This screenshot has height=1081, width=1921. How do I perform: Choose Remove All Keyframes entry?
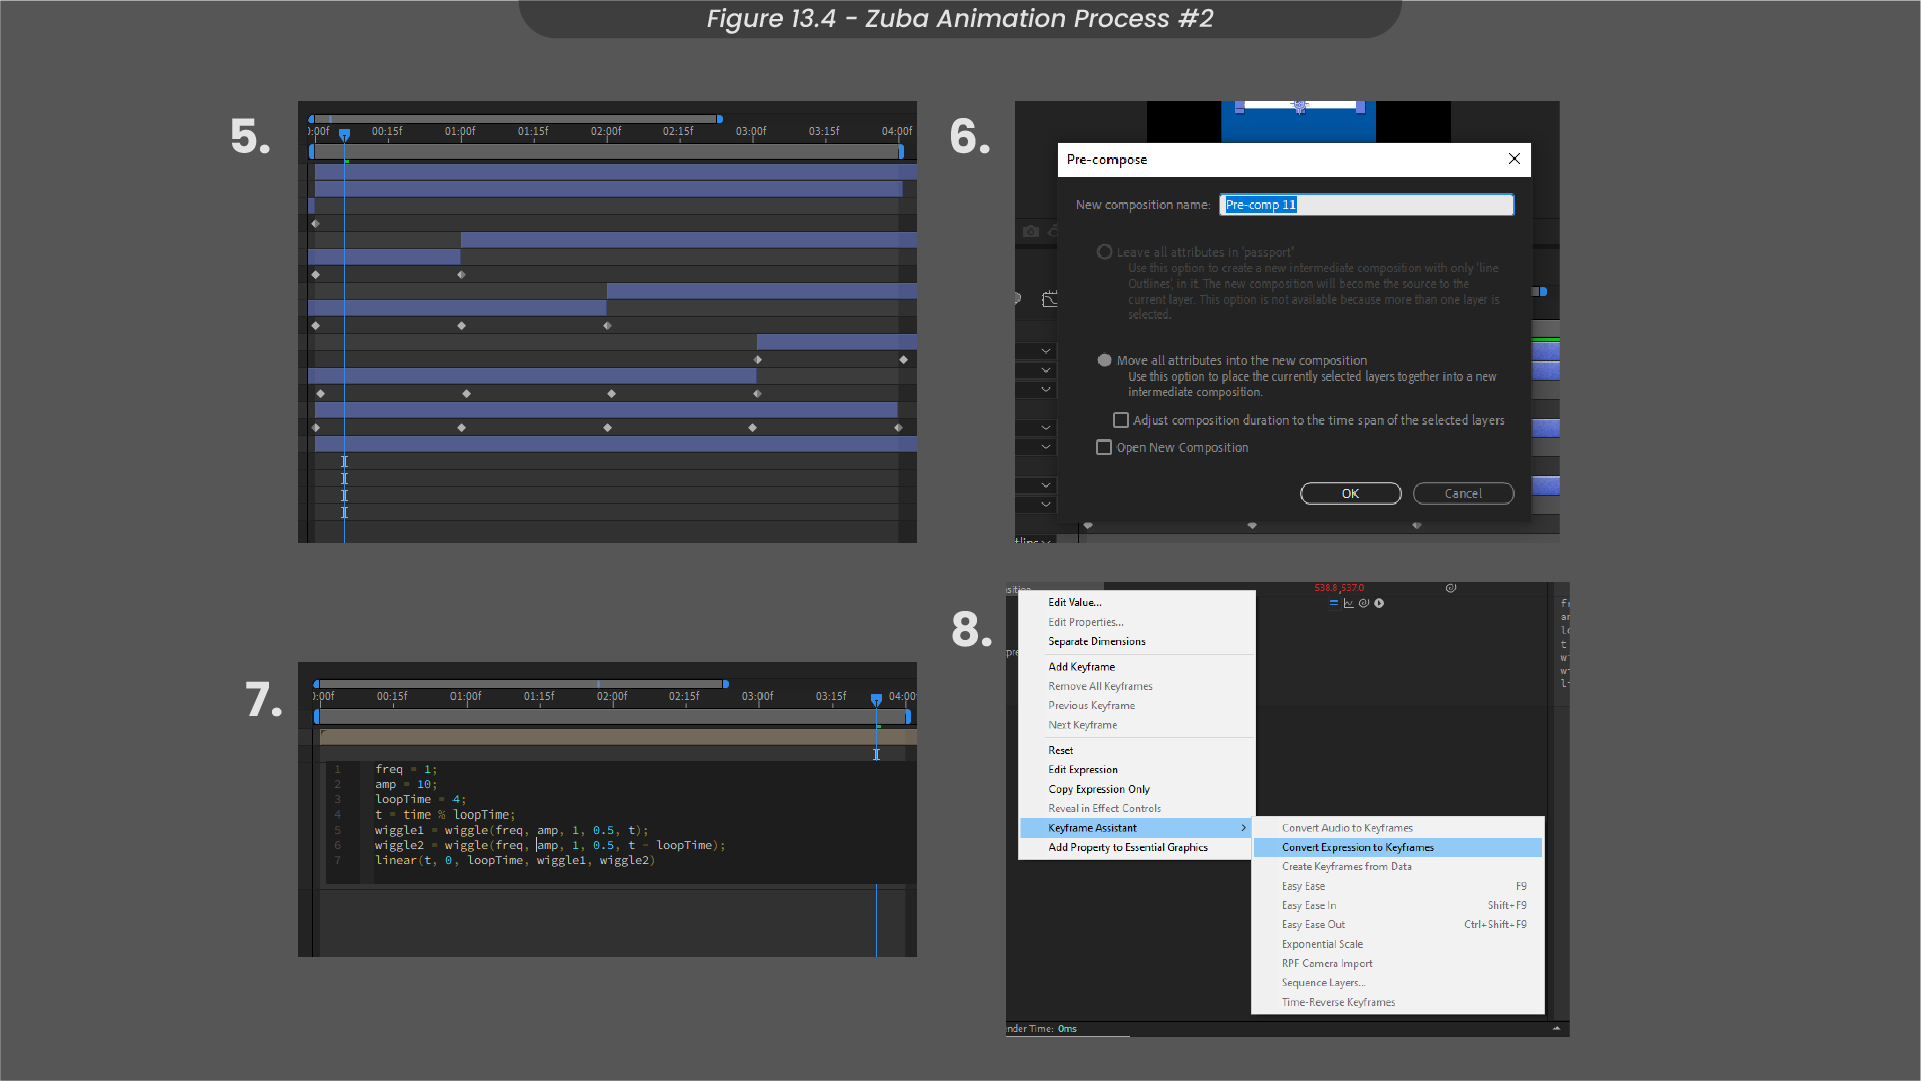tap(1100, 686)
